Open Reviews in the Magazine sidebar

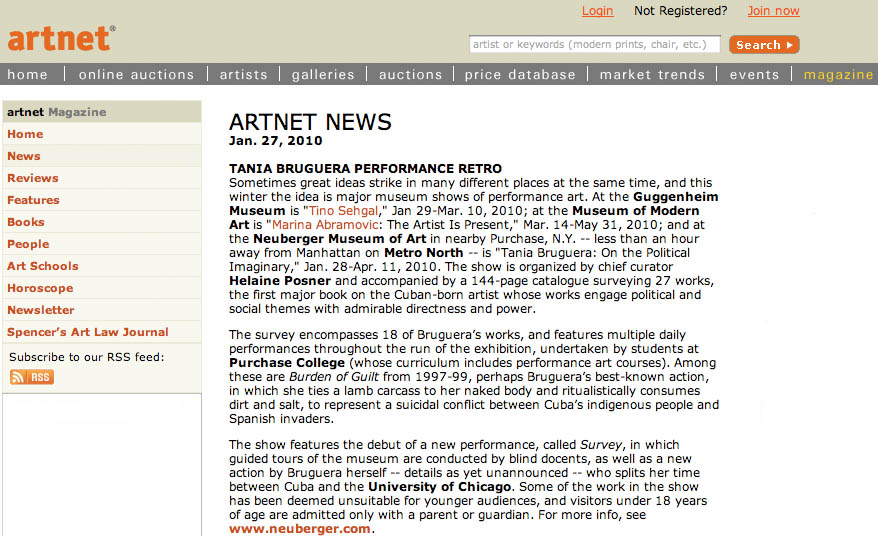point(33,178)
